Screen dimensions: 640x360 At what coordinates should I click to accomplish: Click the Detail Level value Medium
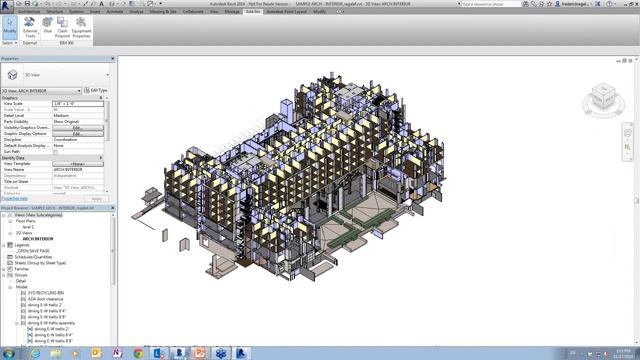point(78,116)
